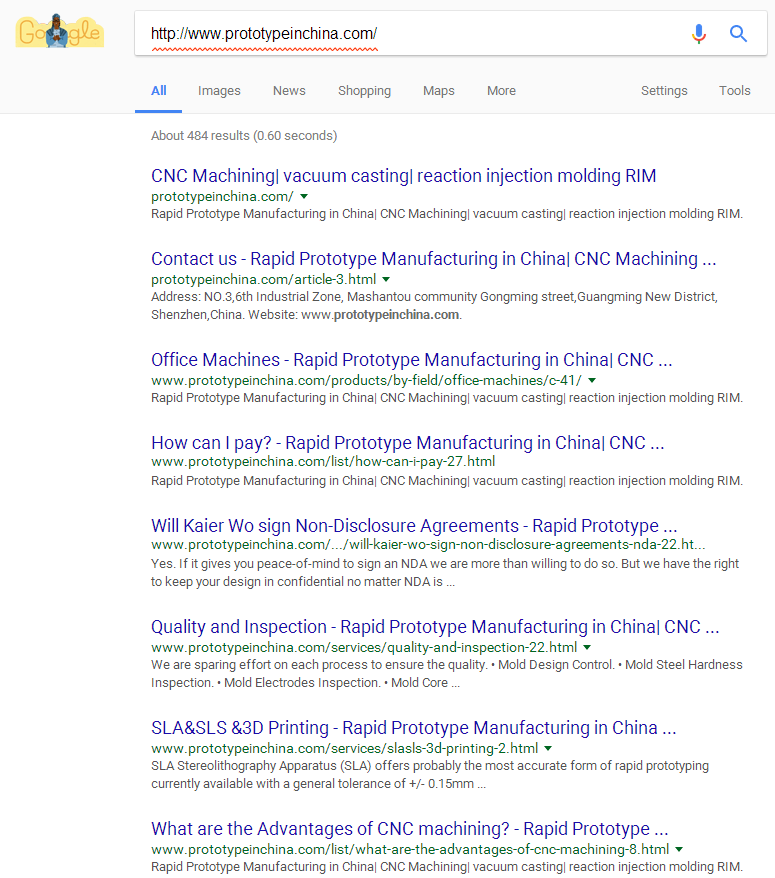This screenshot has height=878, width=775.
Task: Click the blue magnifier search button
Action: tap(738, 34)
